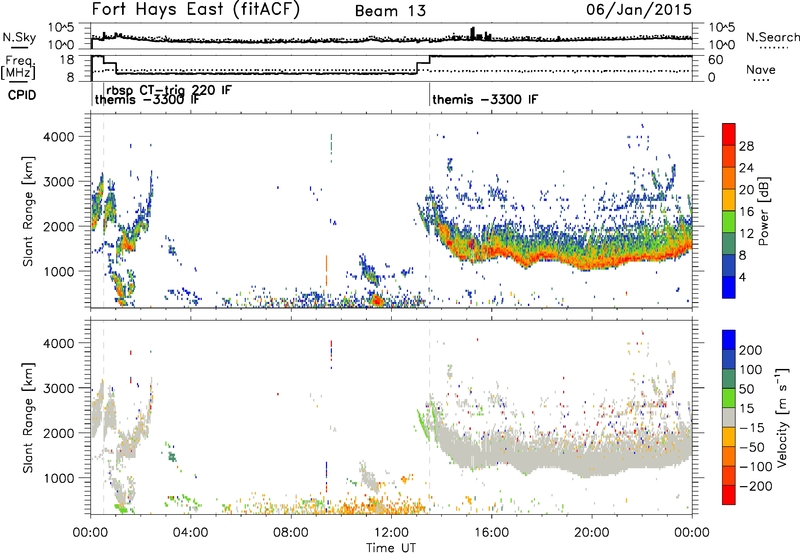
Task: Click the '04:00' time axis tick
Action: coord(190,533)
